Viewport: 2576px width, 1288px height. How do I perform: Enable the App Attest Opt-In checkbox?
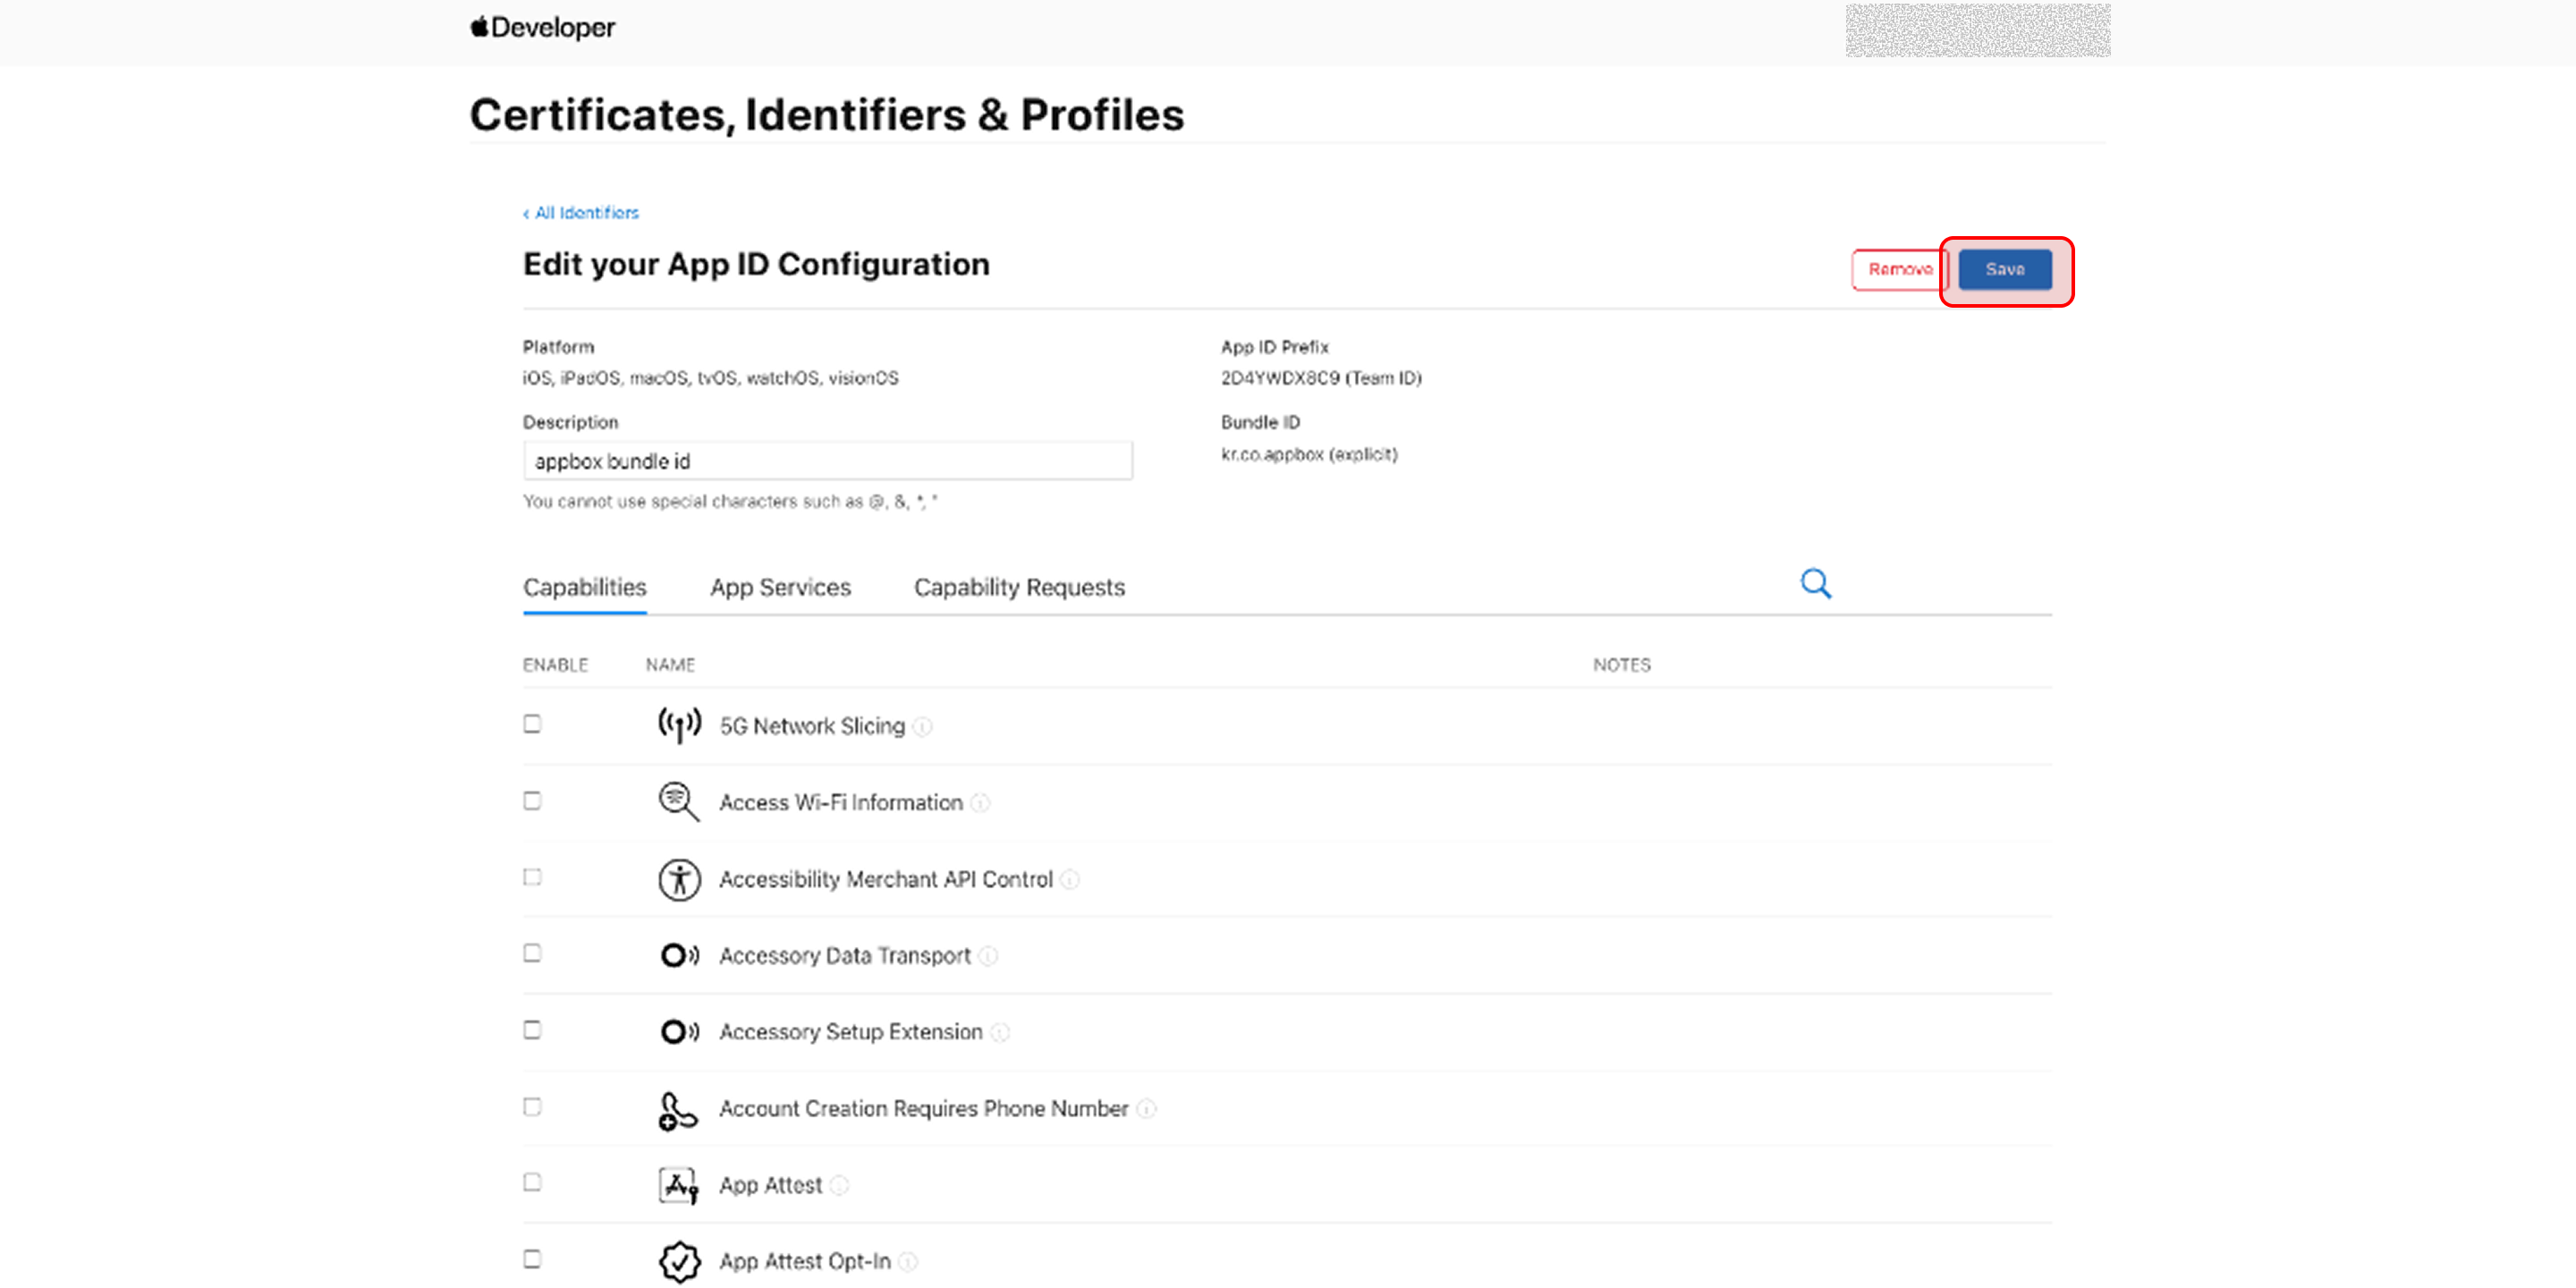click(532, 1260)
